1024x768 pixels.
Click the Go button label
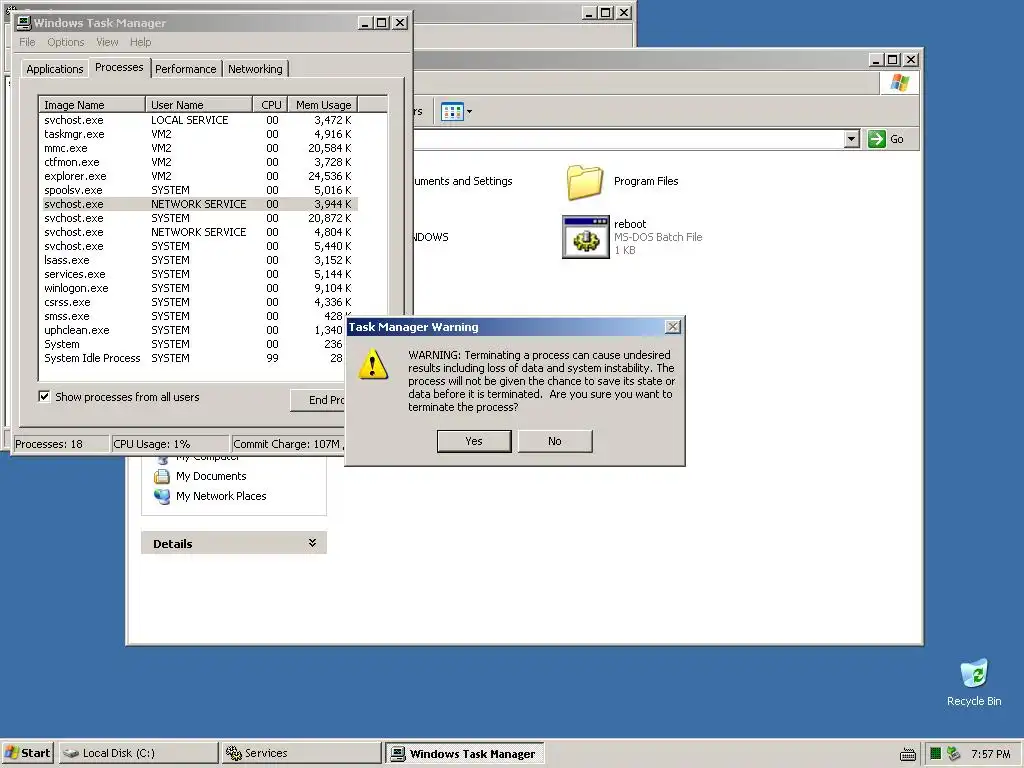[897, 139]
